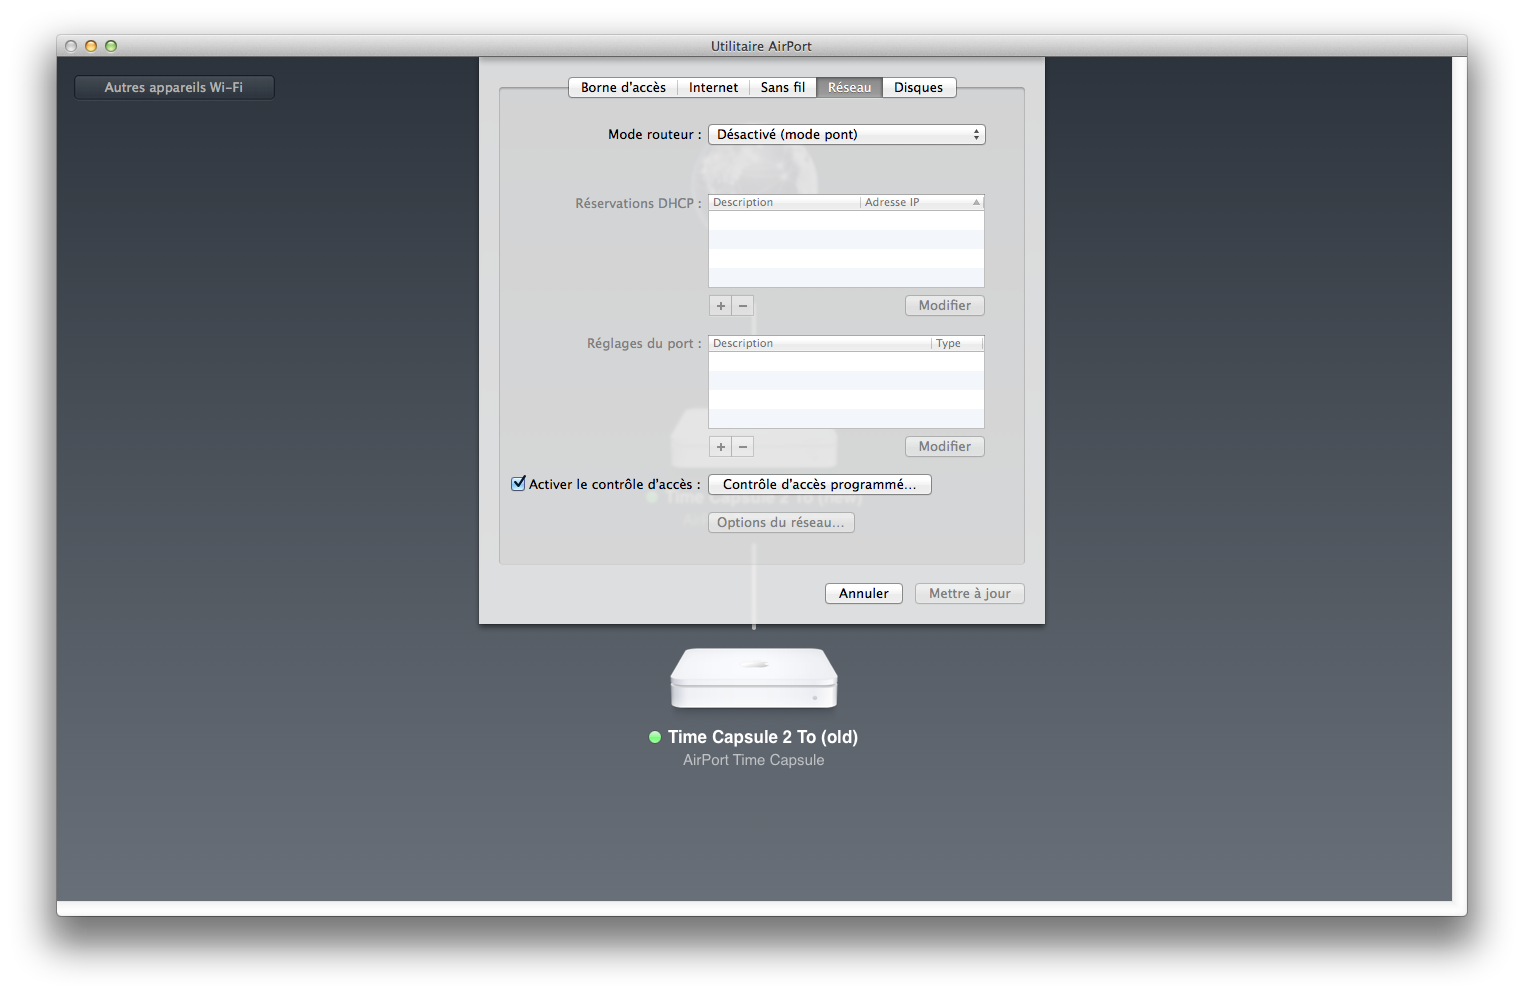The image size is (1524, 995).
Task: Click the green status dot beside Time Capsule
Action: coord(655,737)
